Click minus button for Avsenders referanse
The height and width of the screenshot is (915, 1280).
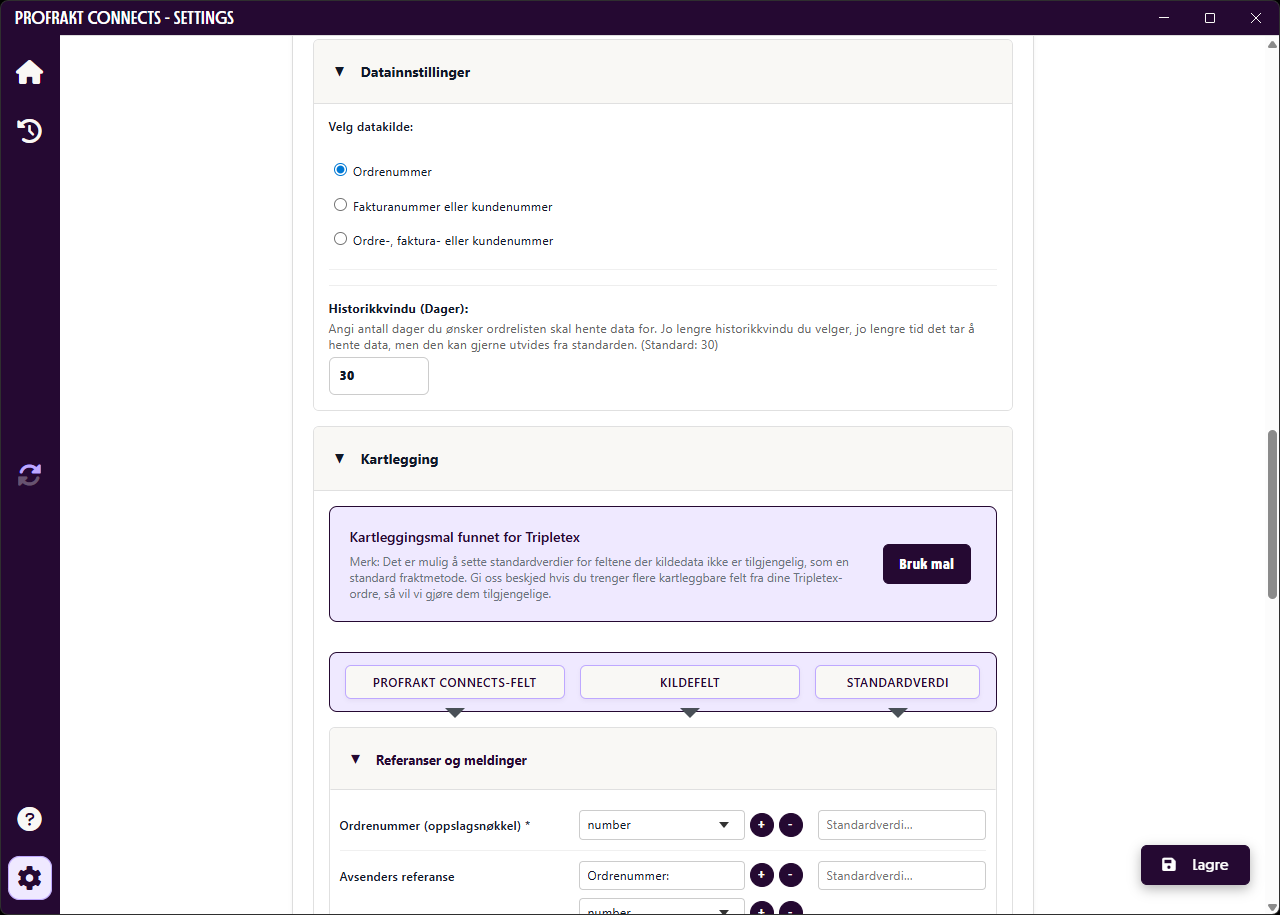(791, 875)
